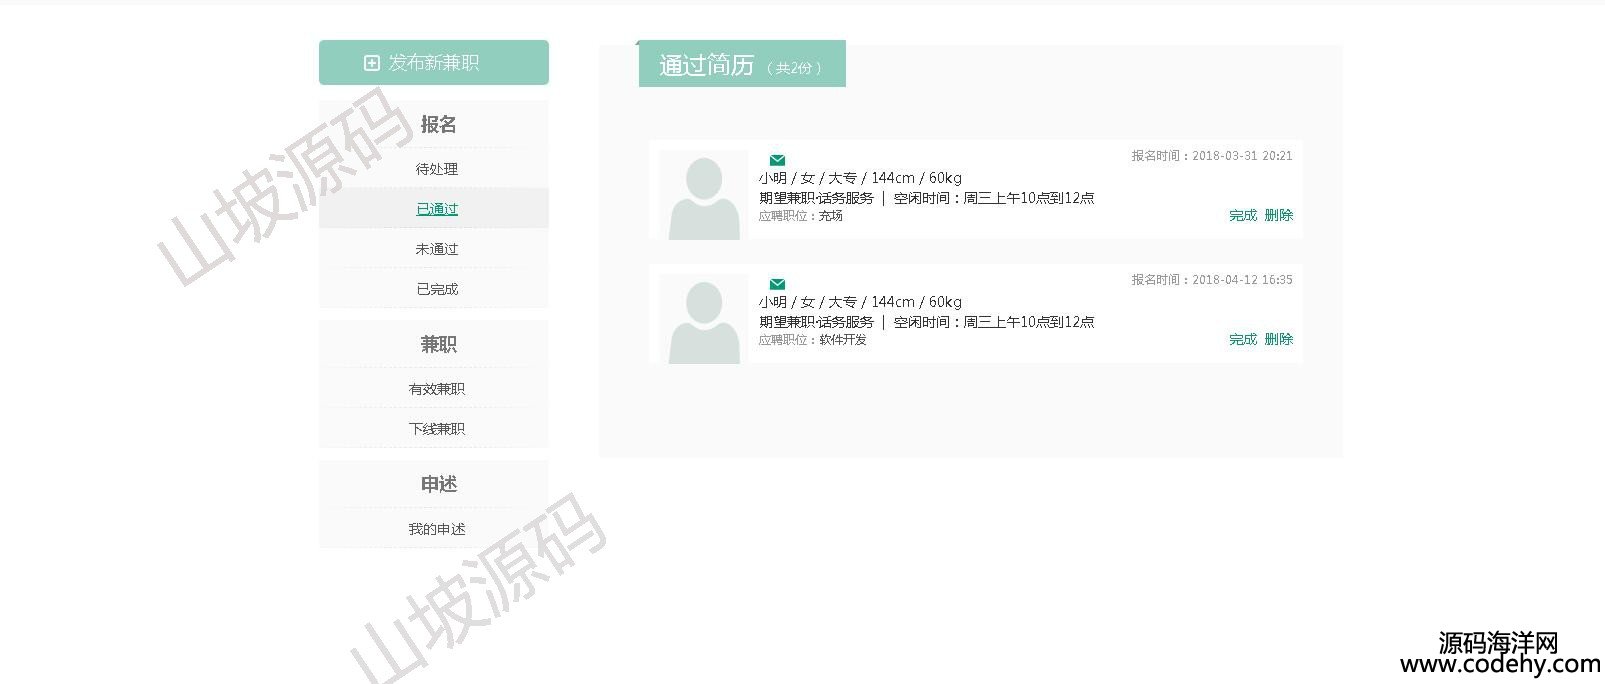Click the 报名 section heading
This screenshot has width=1605, height=684.
(x=438, y=124)
